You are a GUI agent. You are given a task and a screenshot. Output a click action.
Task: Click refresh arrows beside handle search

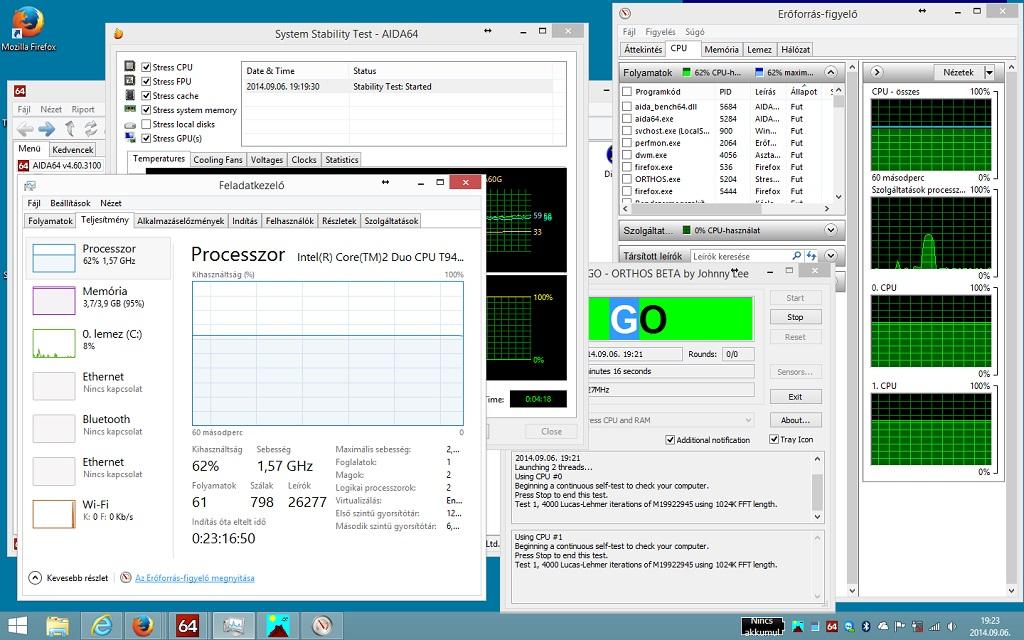coord(811,256)
